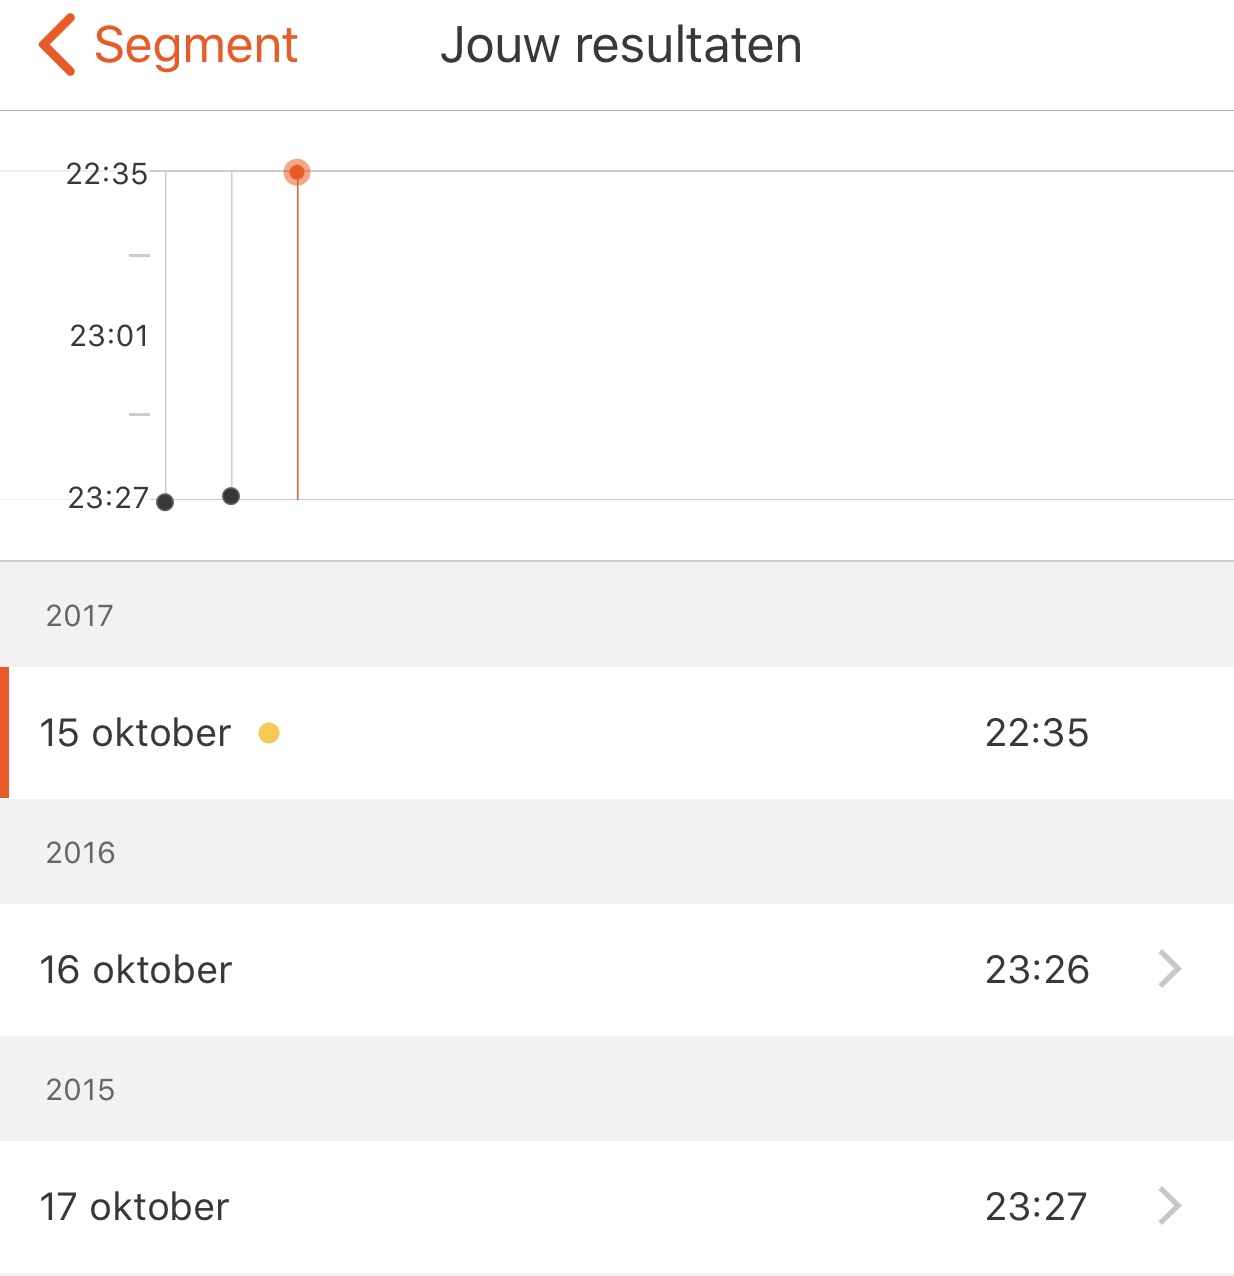Tap the Jouw resultaten title
The height and width of the screenshot is (1276, 1234).
pos(621,46)
